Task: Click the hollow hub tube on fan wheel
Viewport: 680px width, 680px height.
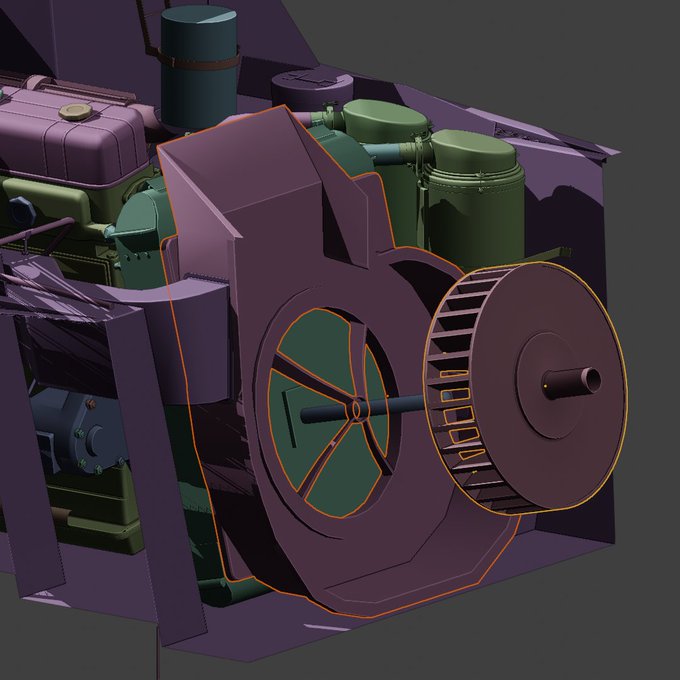Action: pos(572,382)
